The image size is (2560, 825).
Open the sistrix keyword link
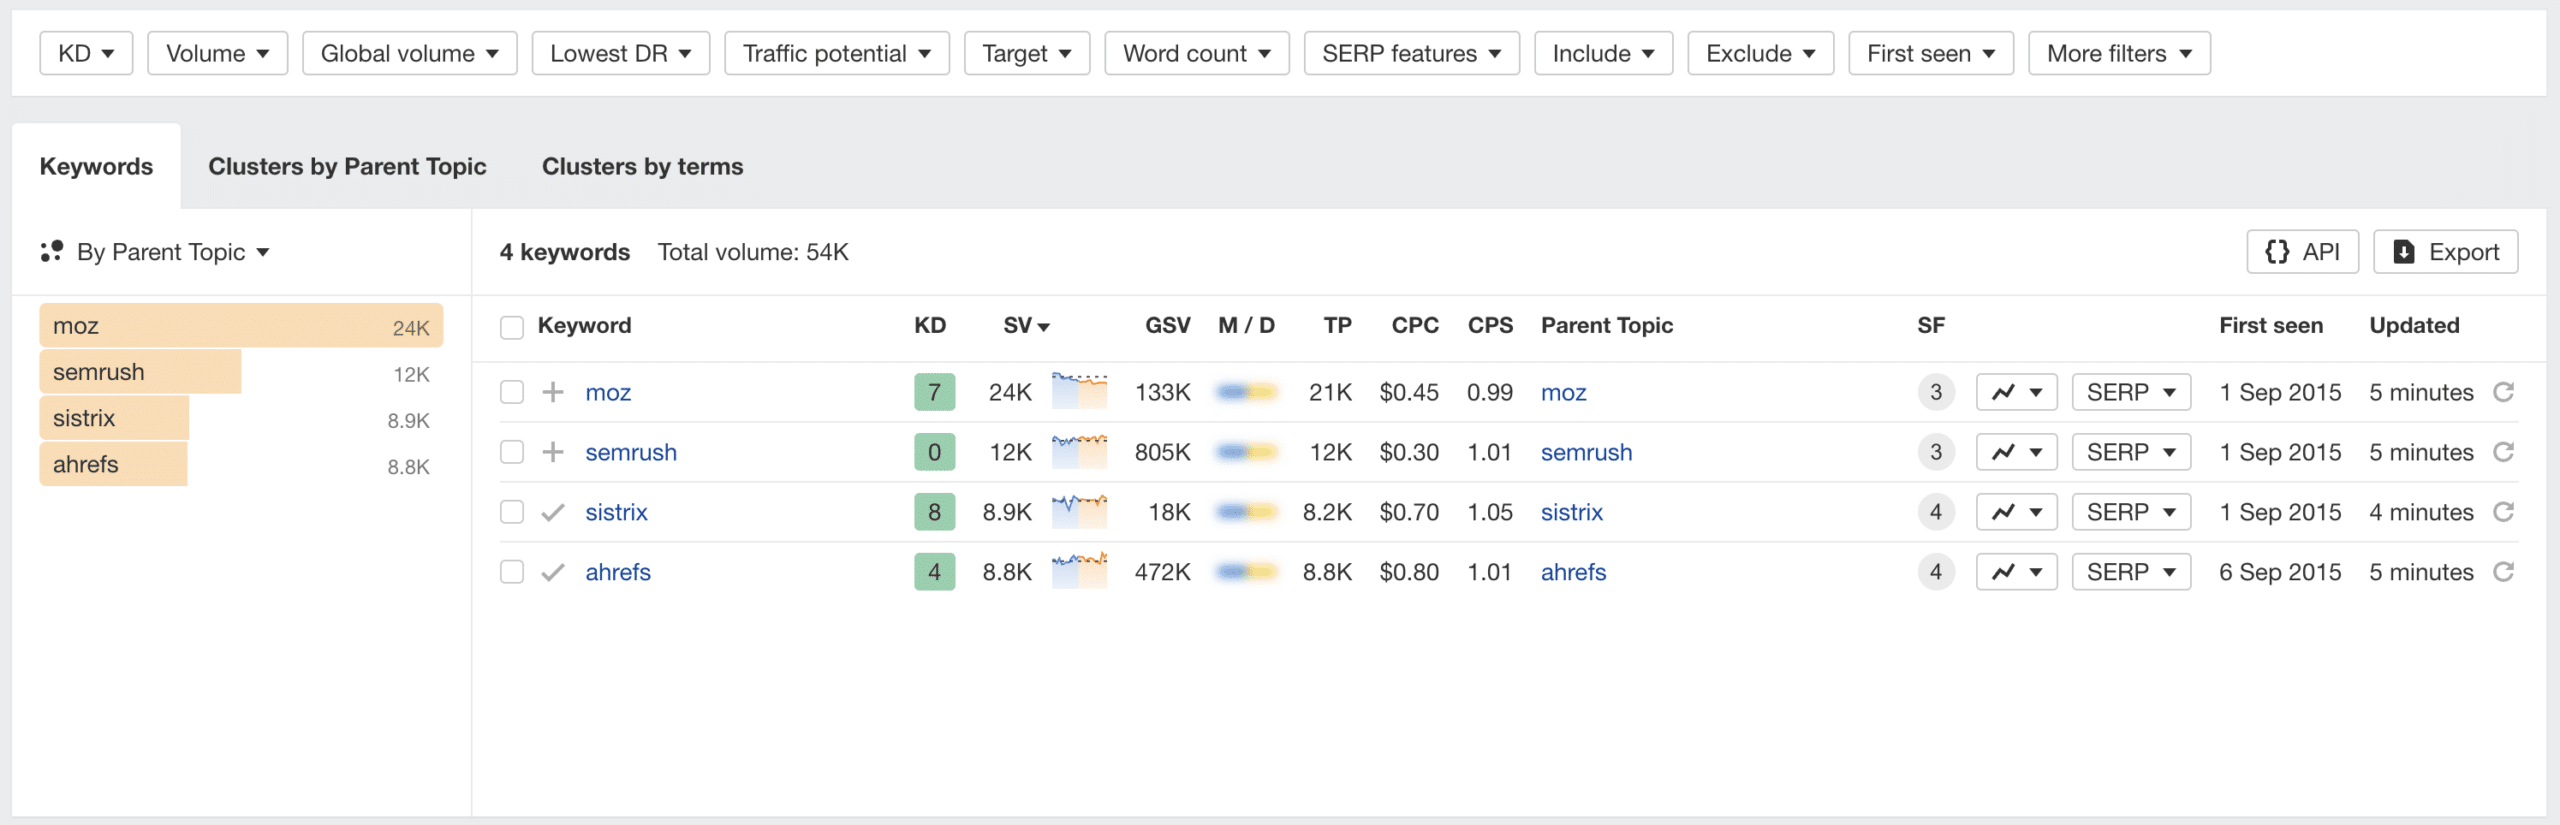[x=616, y=512]
